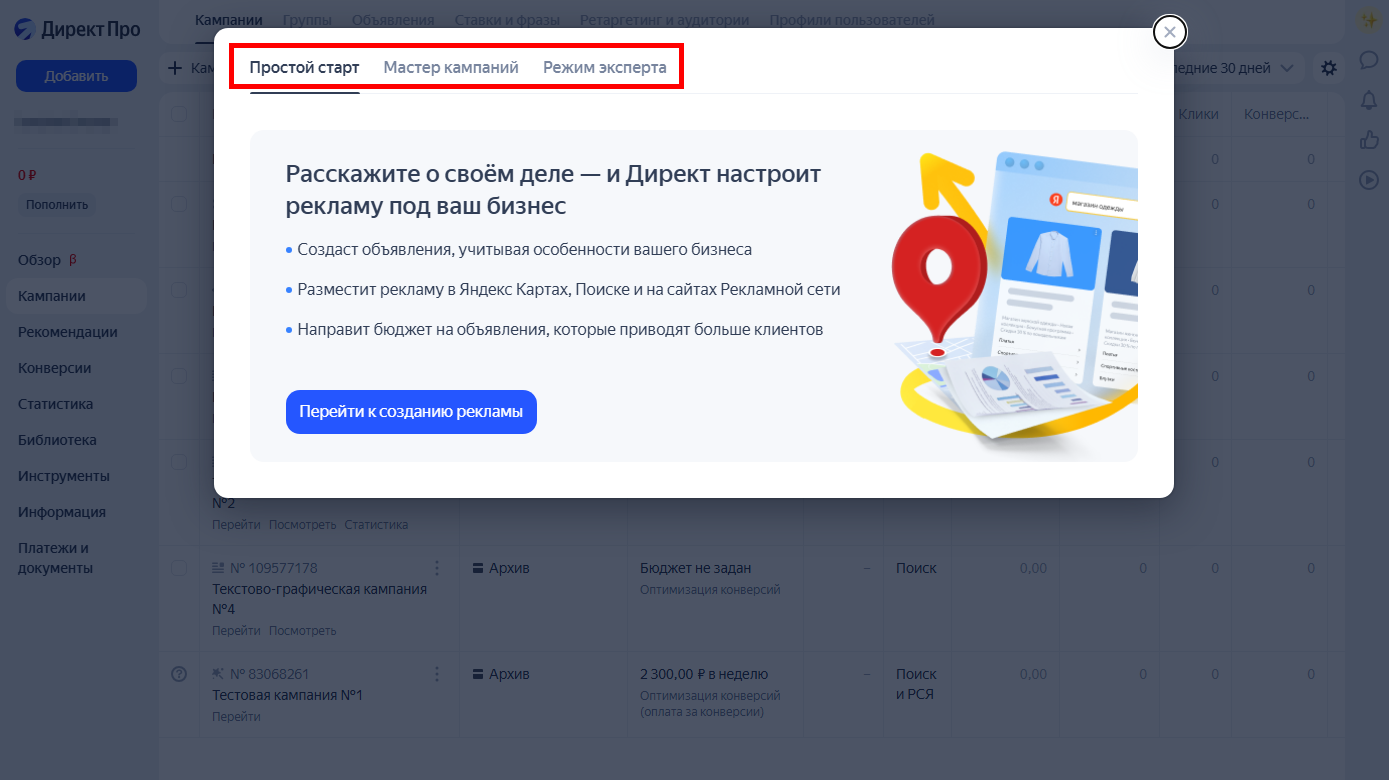
Task: Open Конверсии in the sidebar
Action: [x=55, y=368]
